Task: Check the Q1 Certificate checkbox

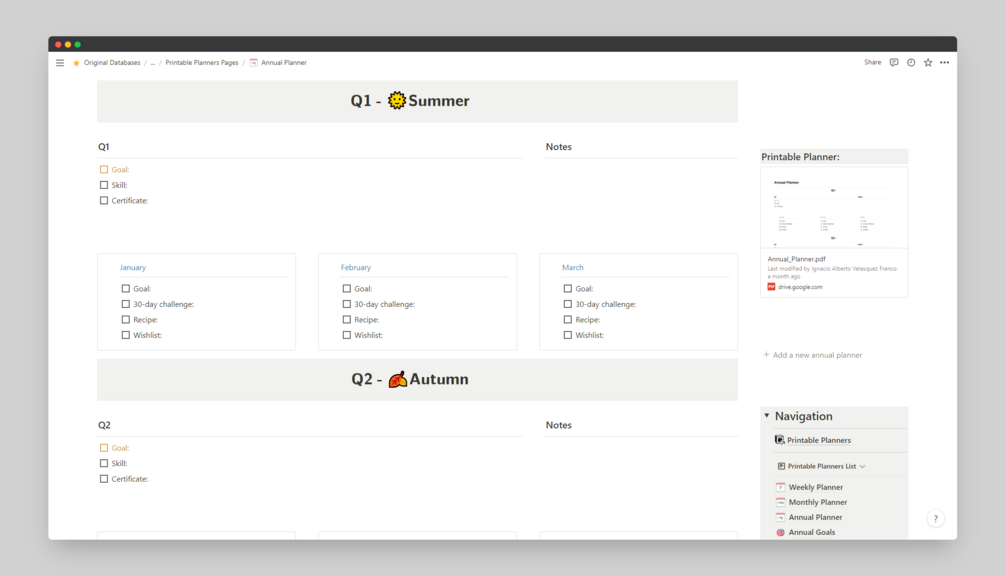Action: (x=104, y=201)
